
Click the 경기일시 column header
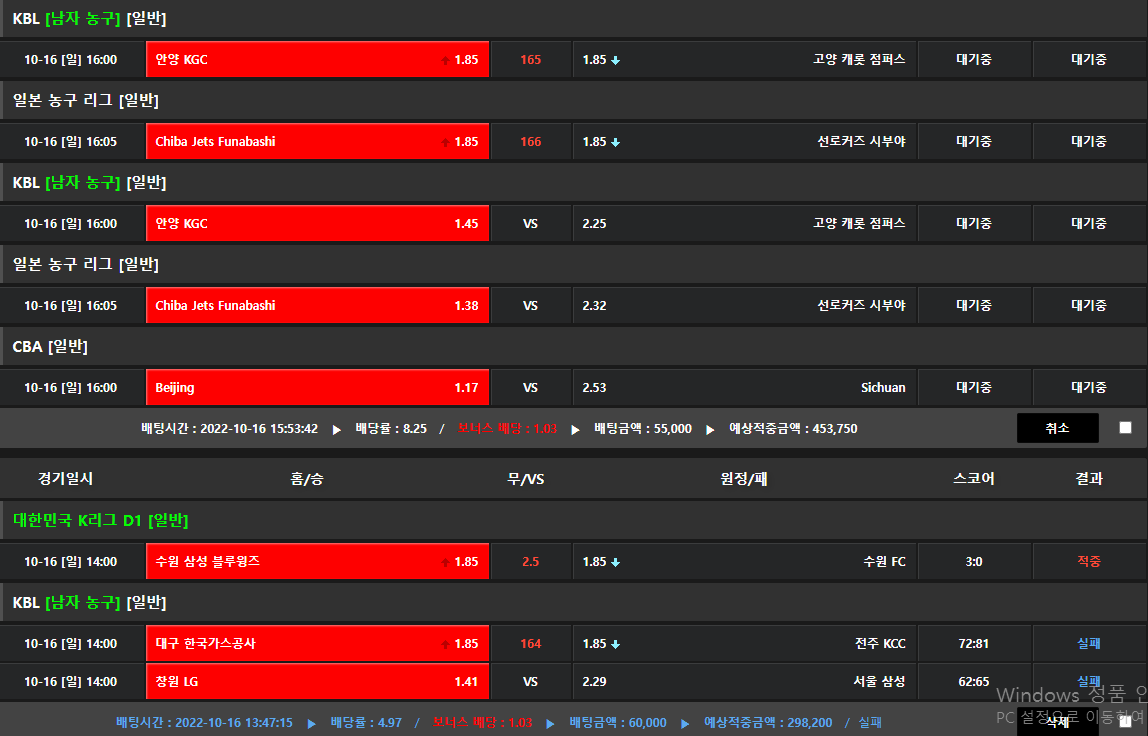pyautogui.click(x=65, y=479)
